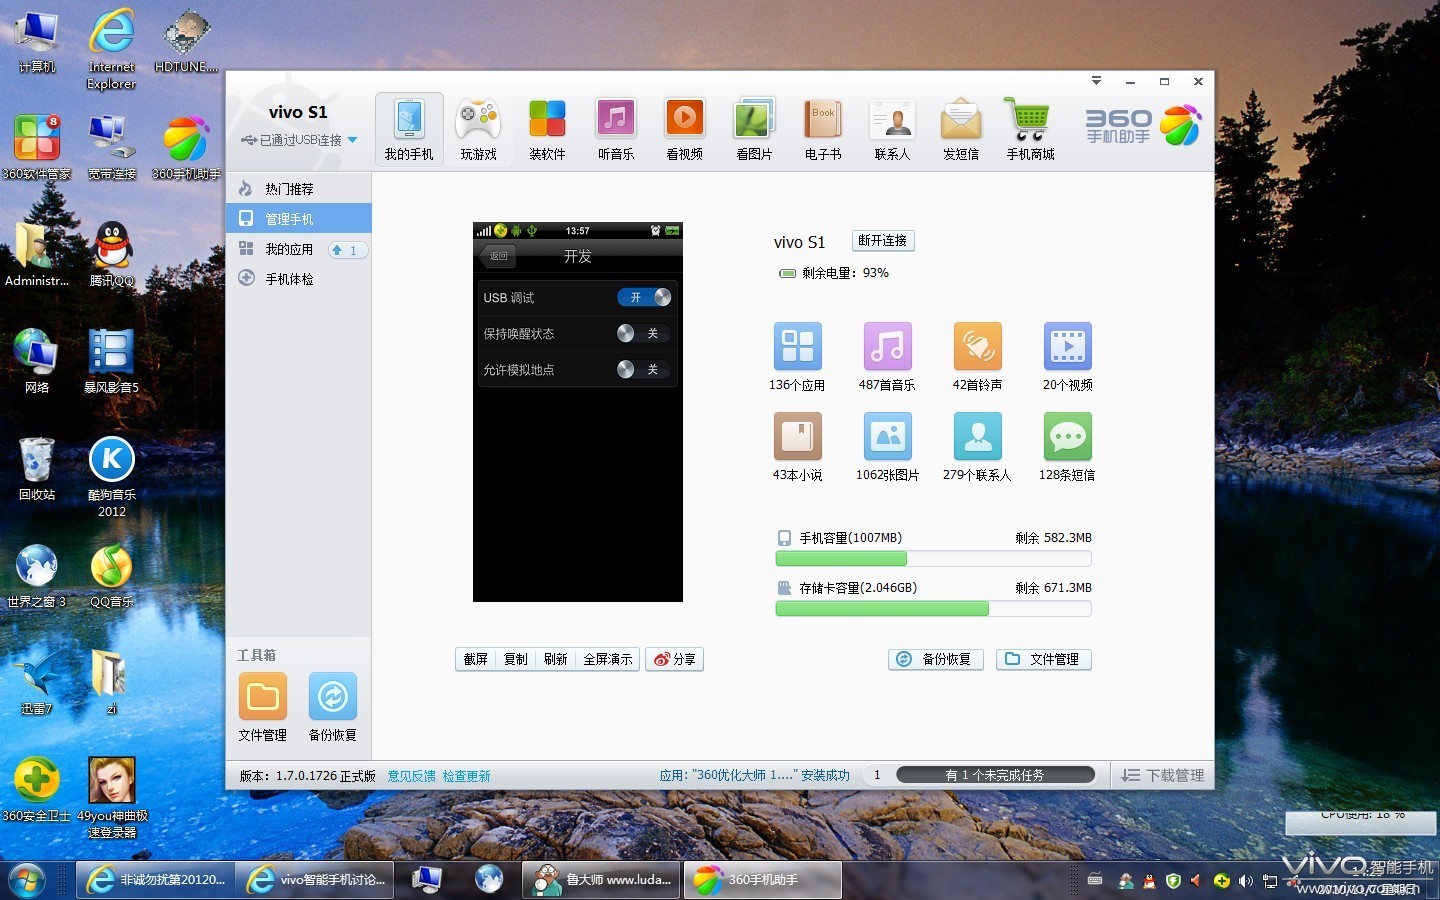Open 腾讯QQ desktop icon
Screen dimensions: 1440x900
coord(112,254)
